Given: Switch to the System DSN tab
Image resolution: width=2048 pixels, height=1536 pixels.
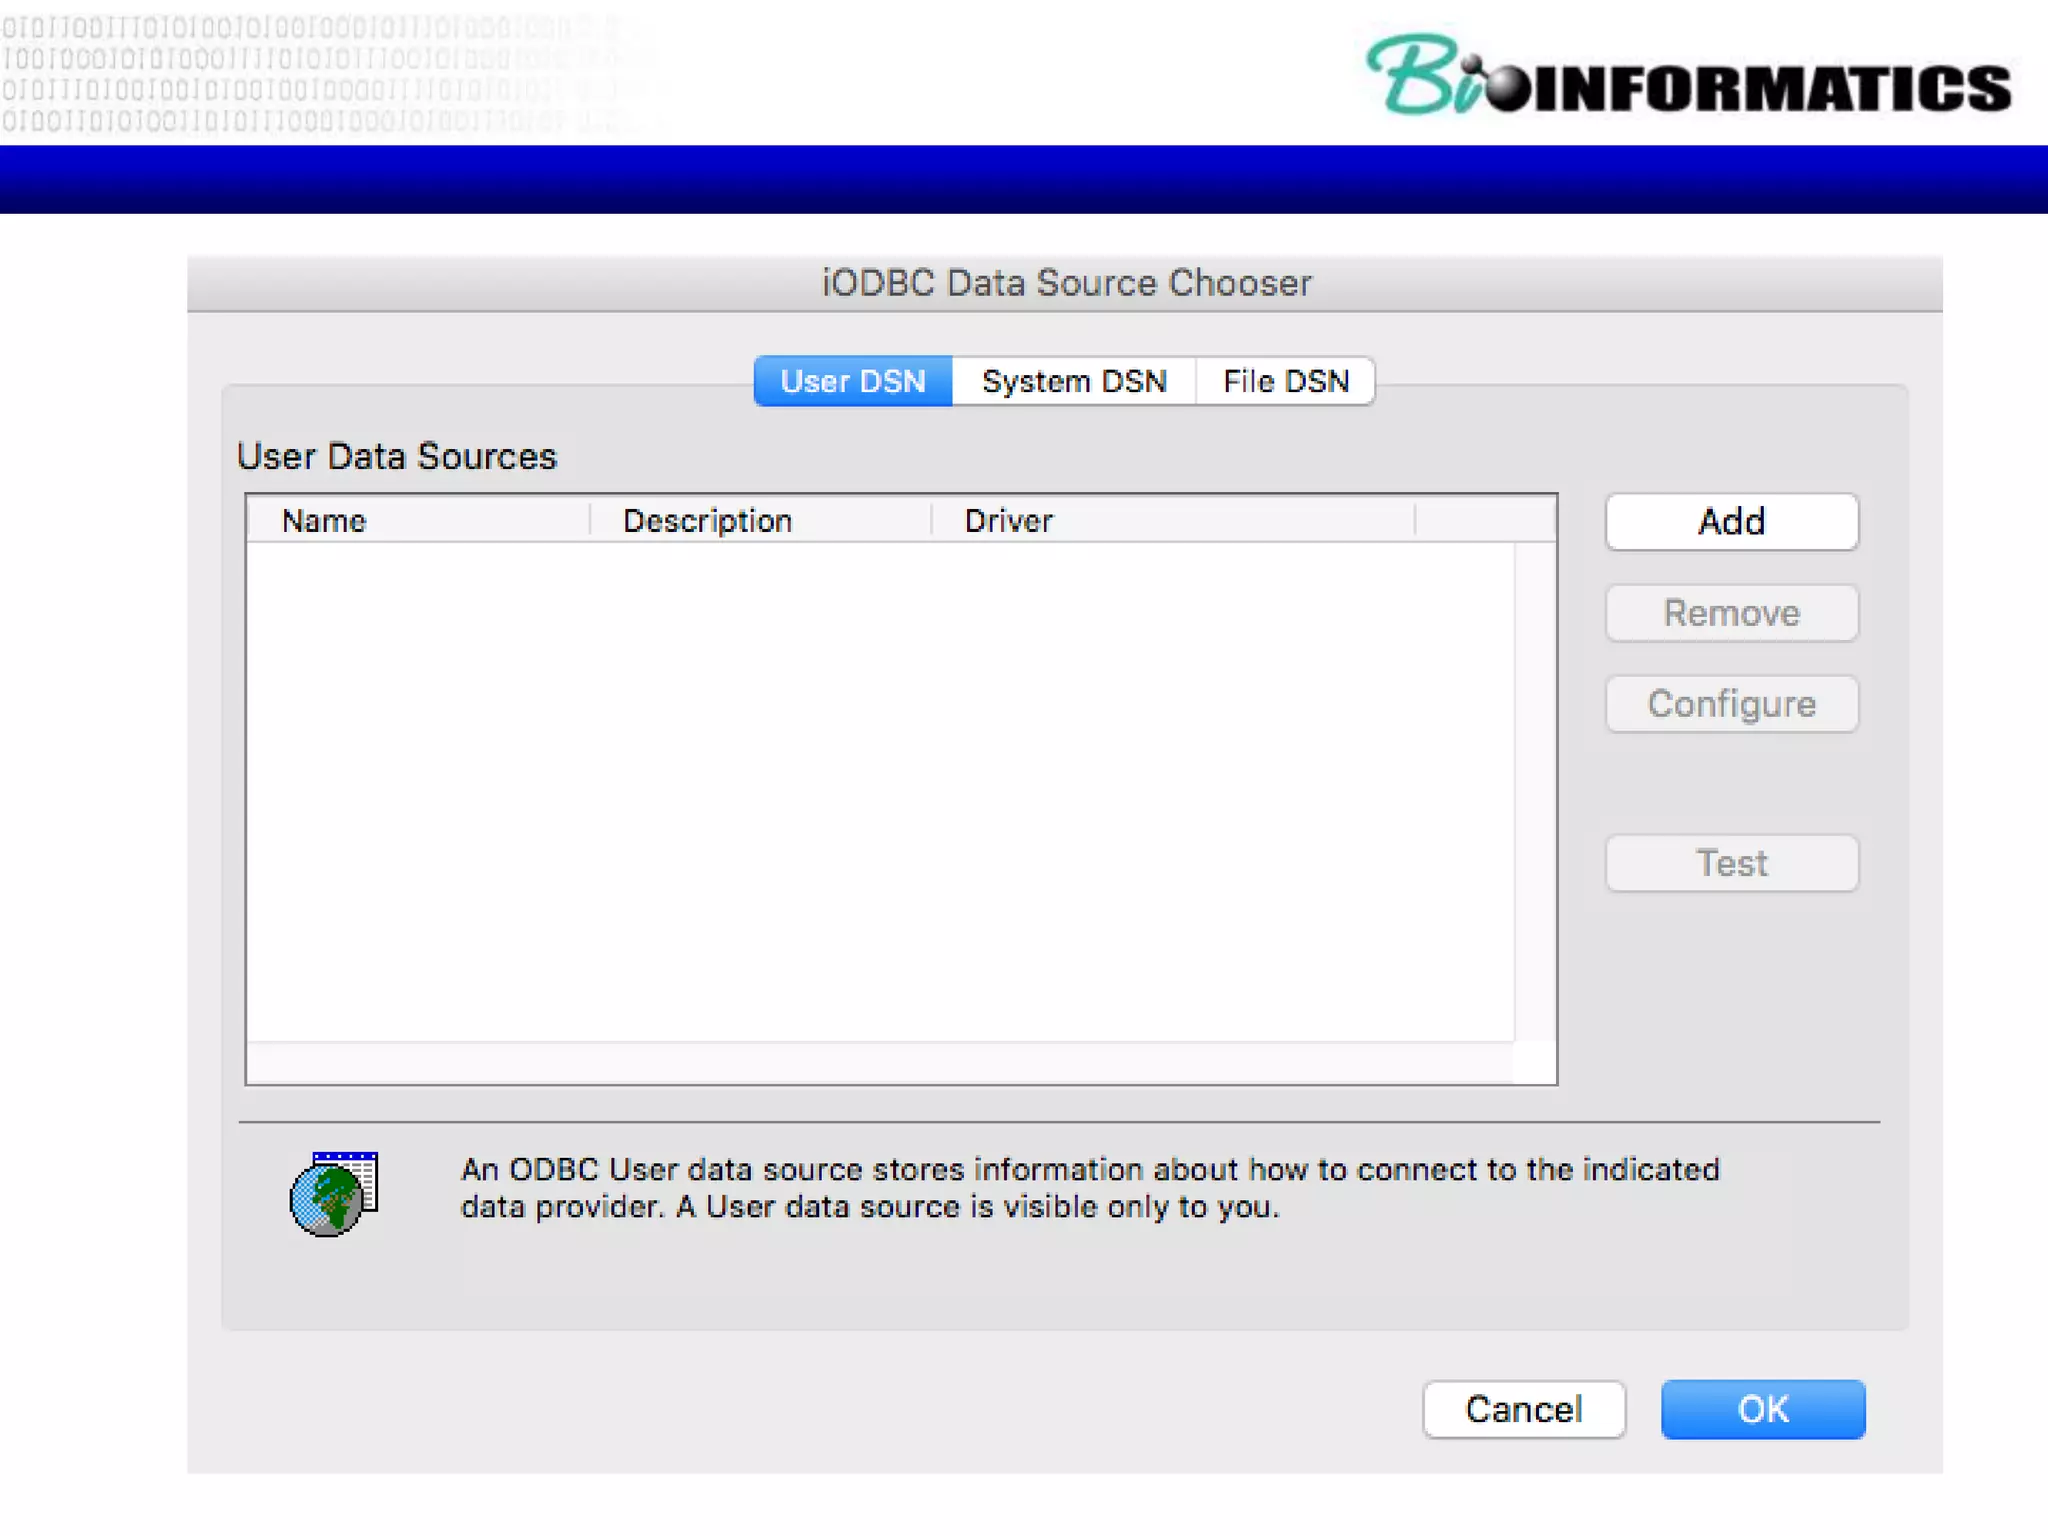Looking at the screenshot, I should click(x=1073, y=381).
